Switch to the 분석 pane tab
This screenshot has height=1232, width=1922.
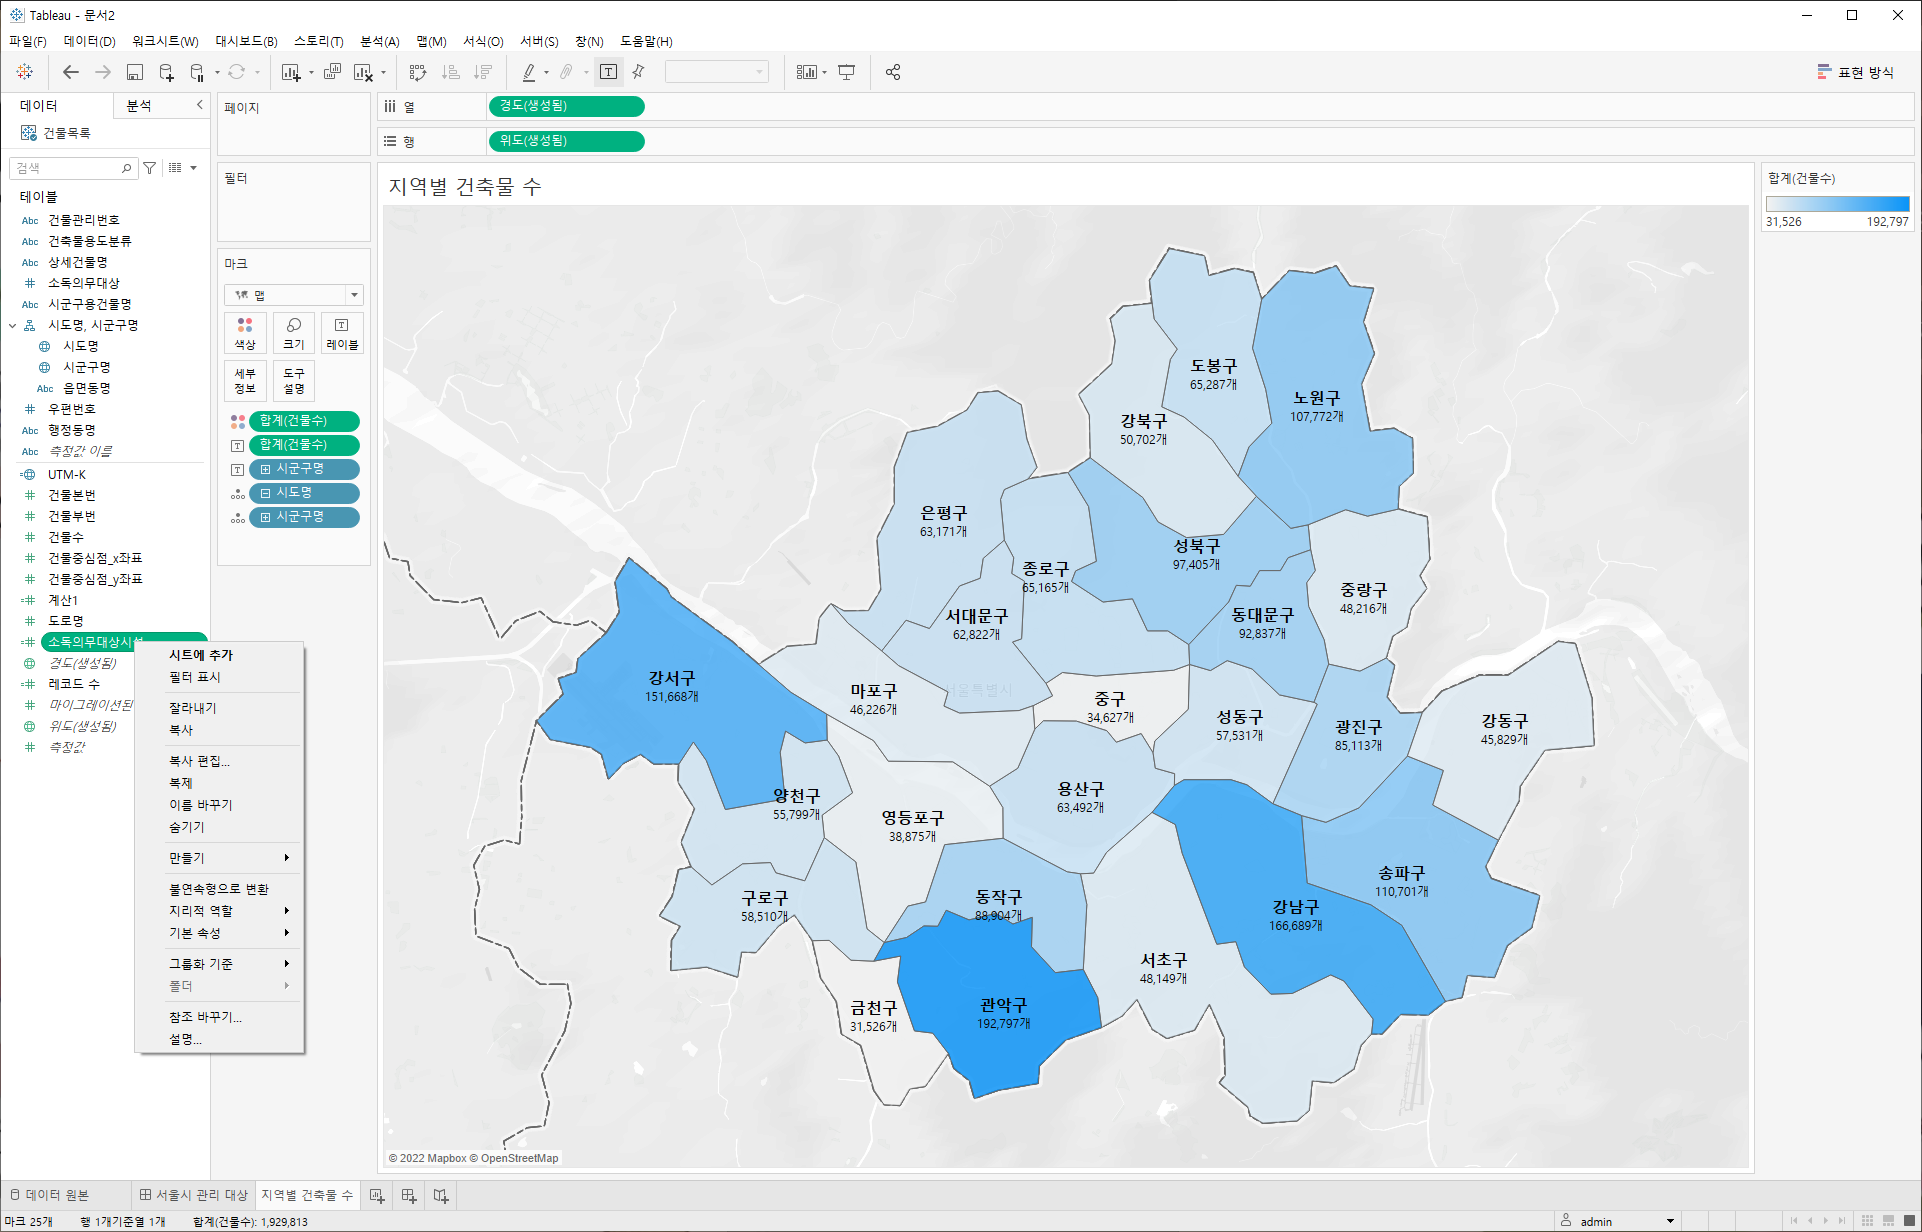pos(139,105)
